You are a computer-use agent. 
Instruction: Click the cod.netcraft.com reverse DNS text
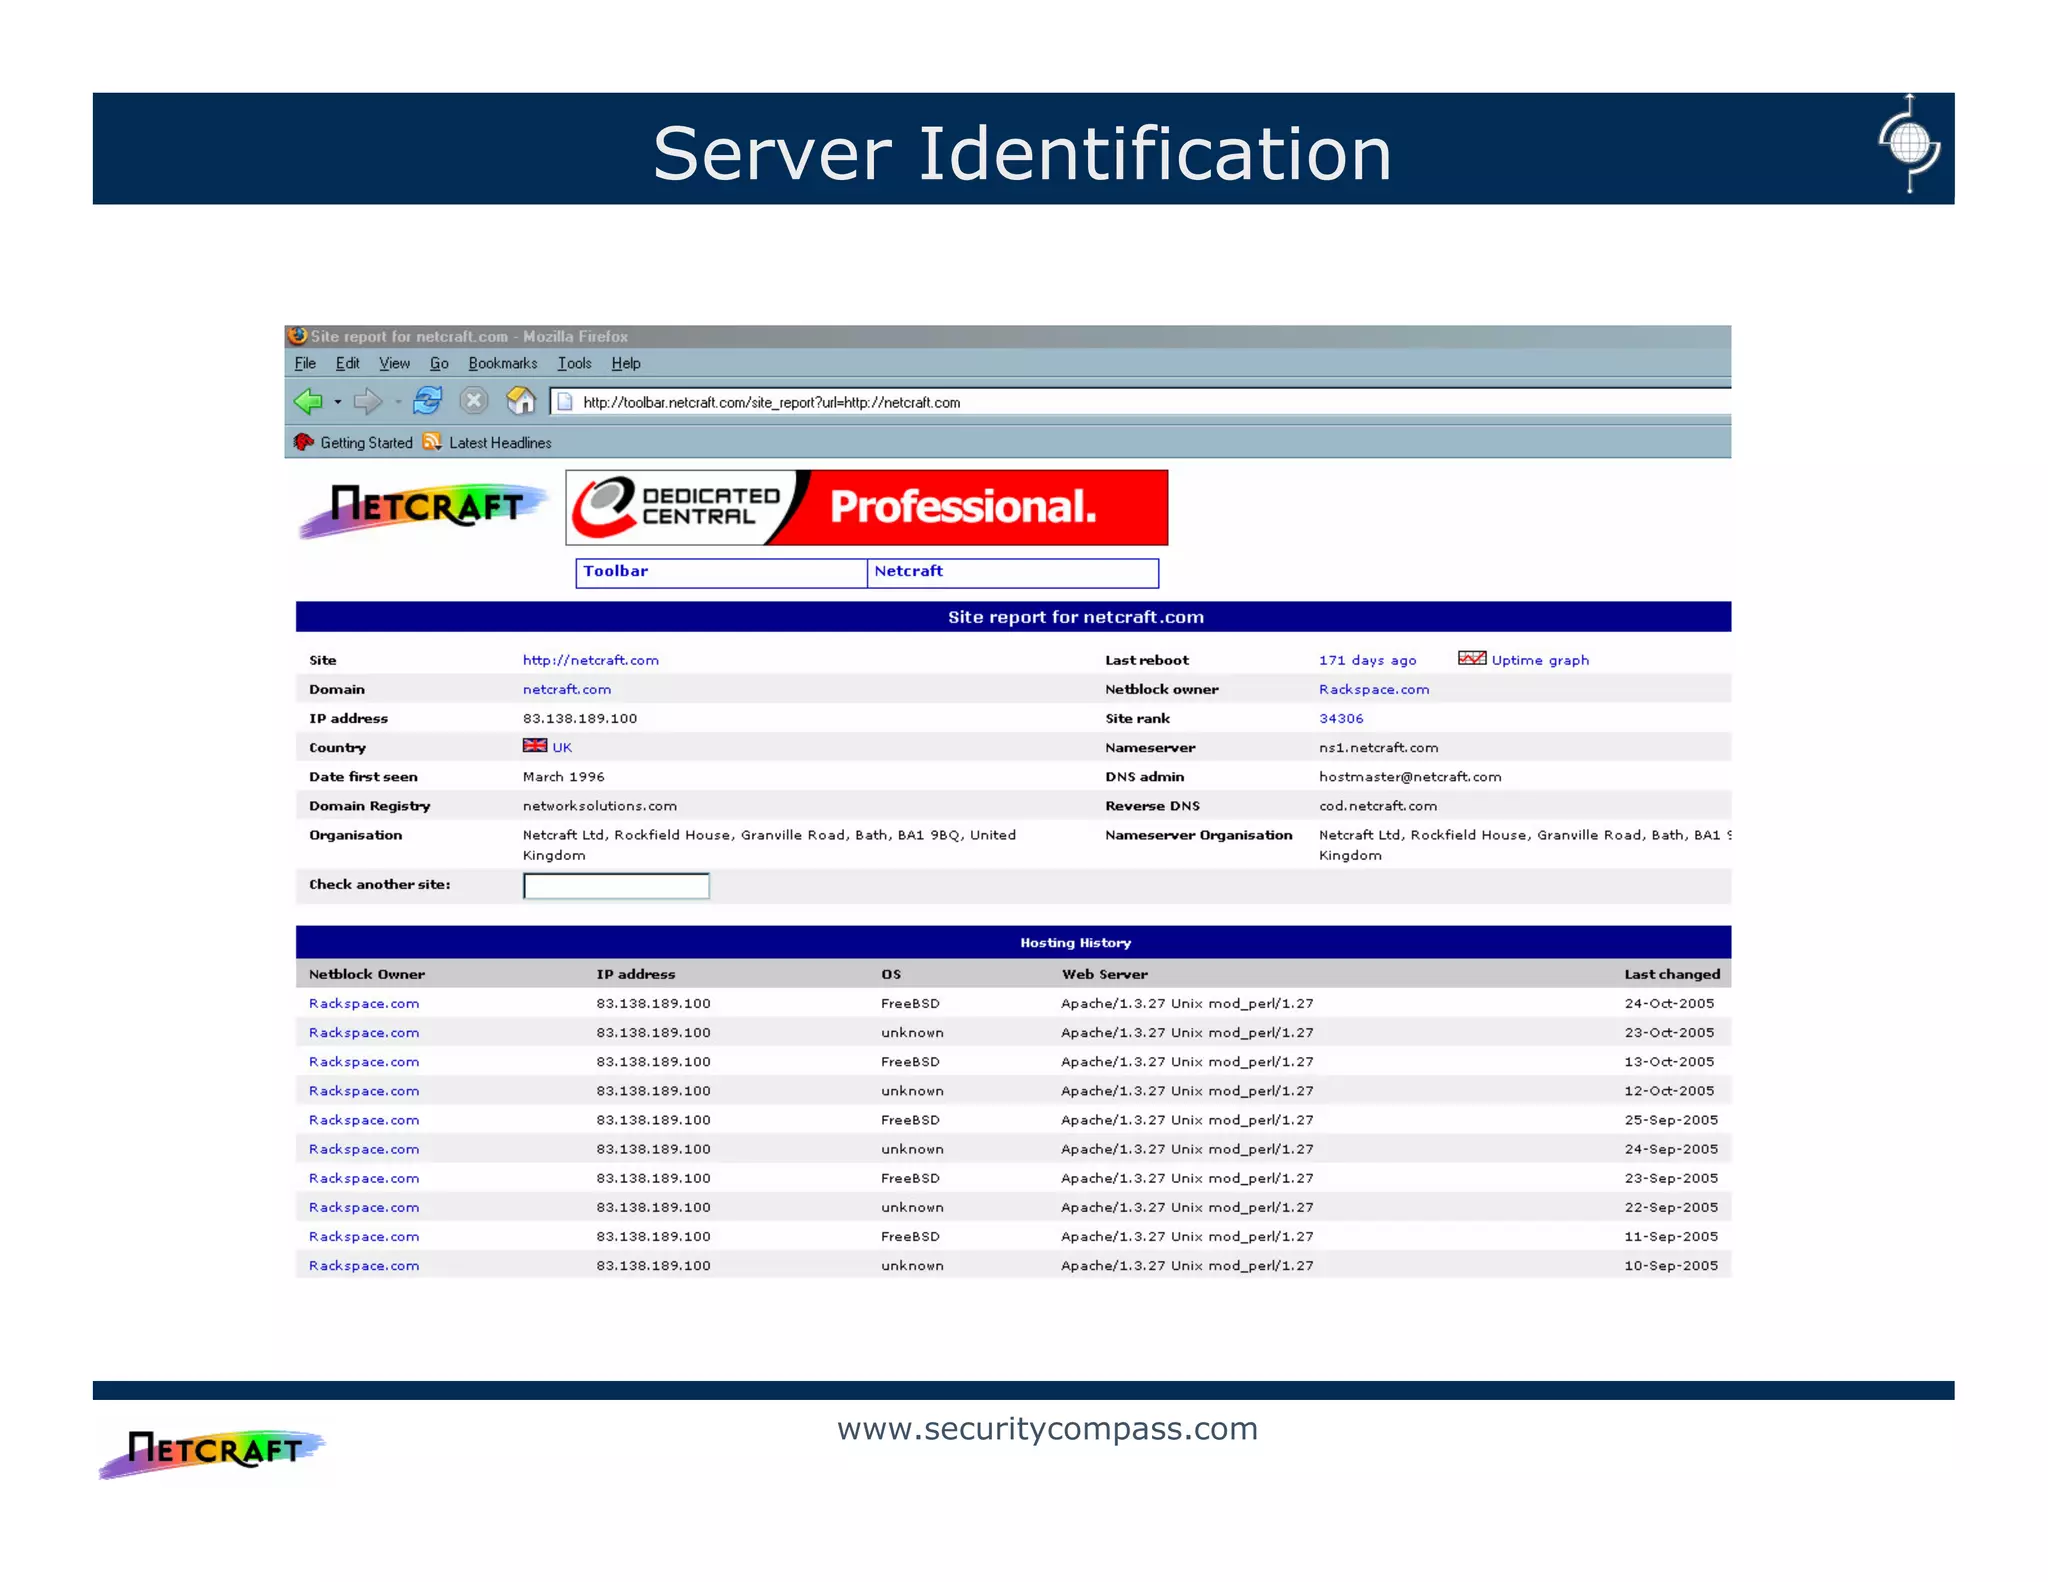(x=1377, y=805)
